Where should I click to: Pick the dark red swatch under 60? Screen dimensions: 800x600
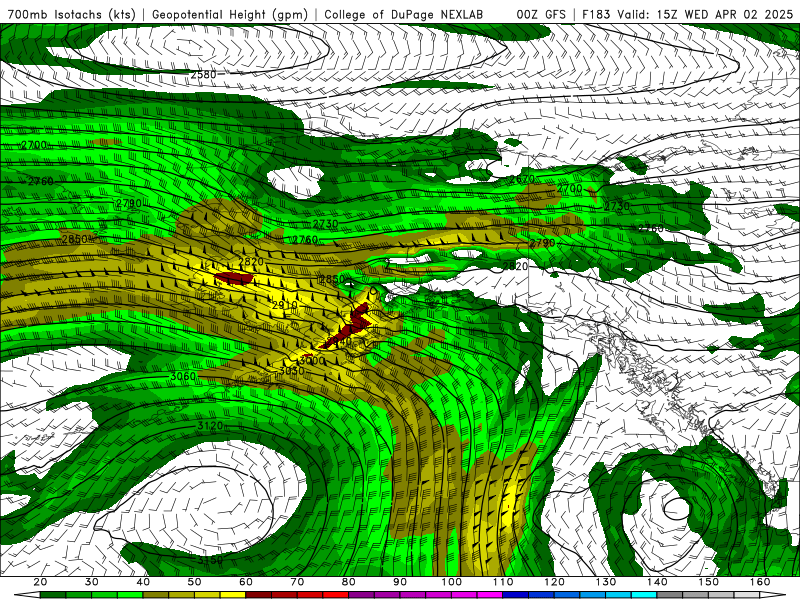[x=259, y=595]
